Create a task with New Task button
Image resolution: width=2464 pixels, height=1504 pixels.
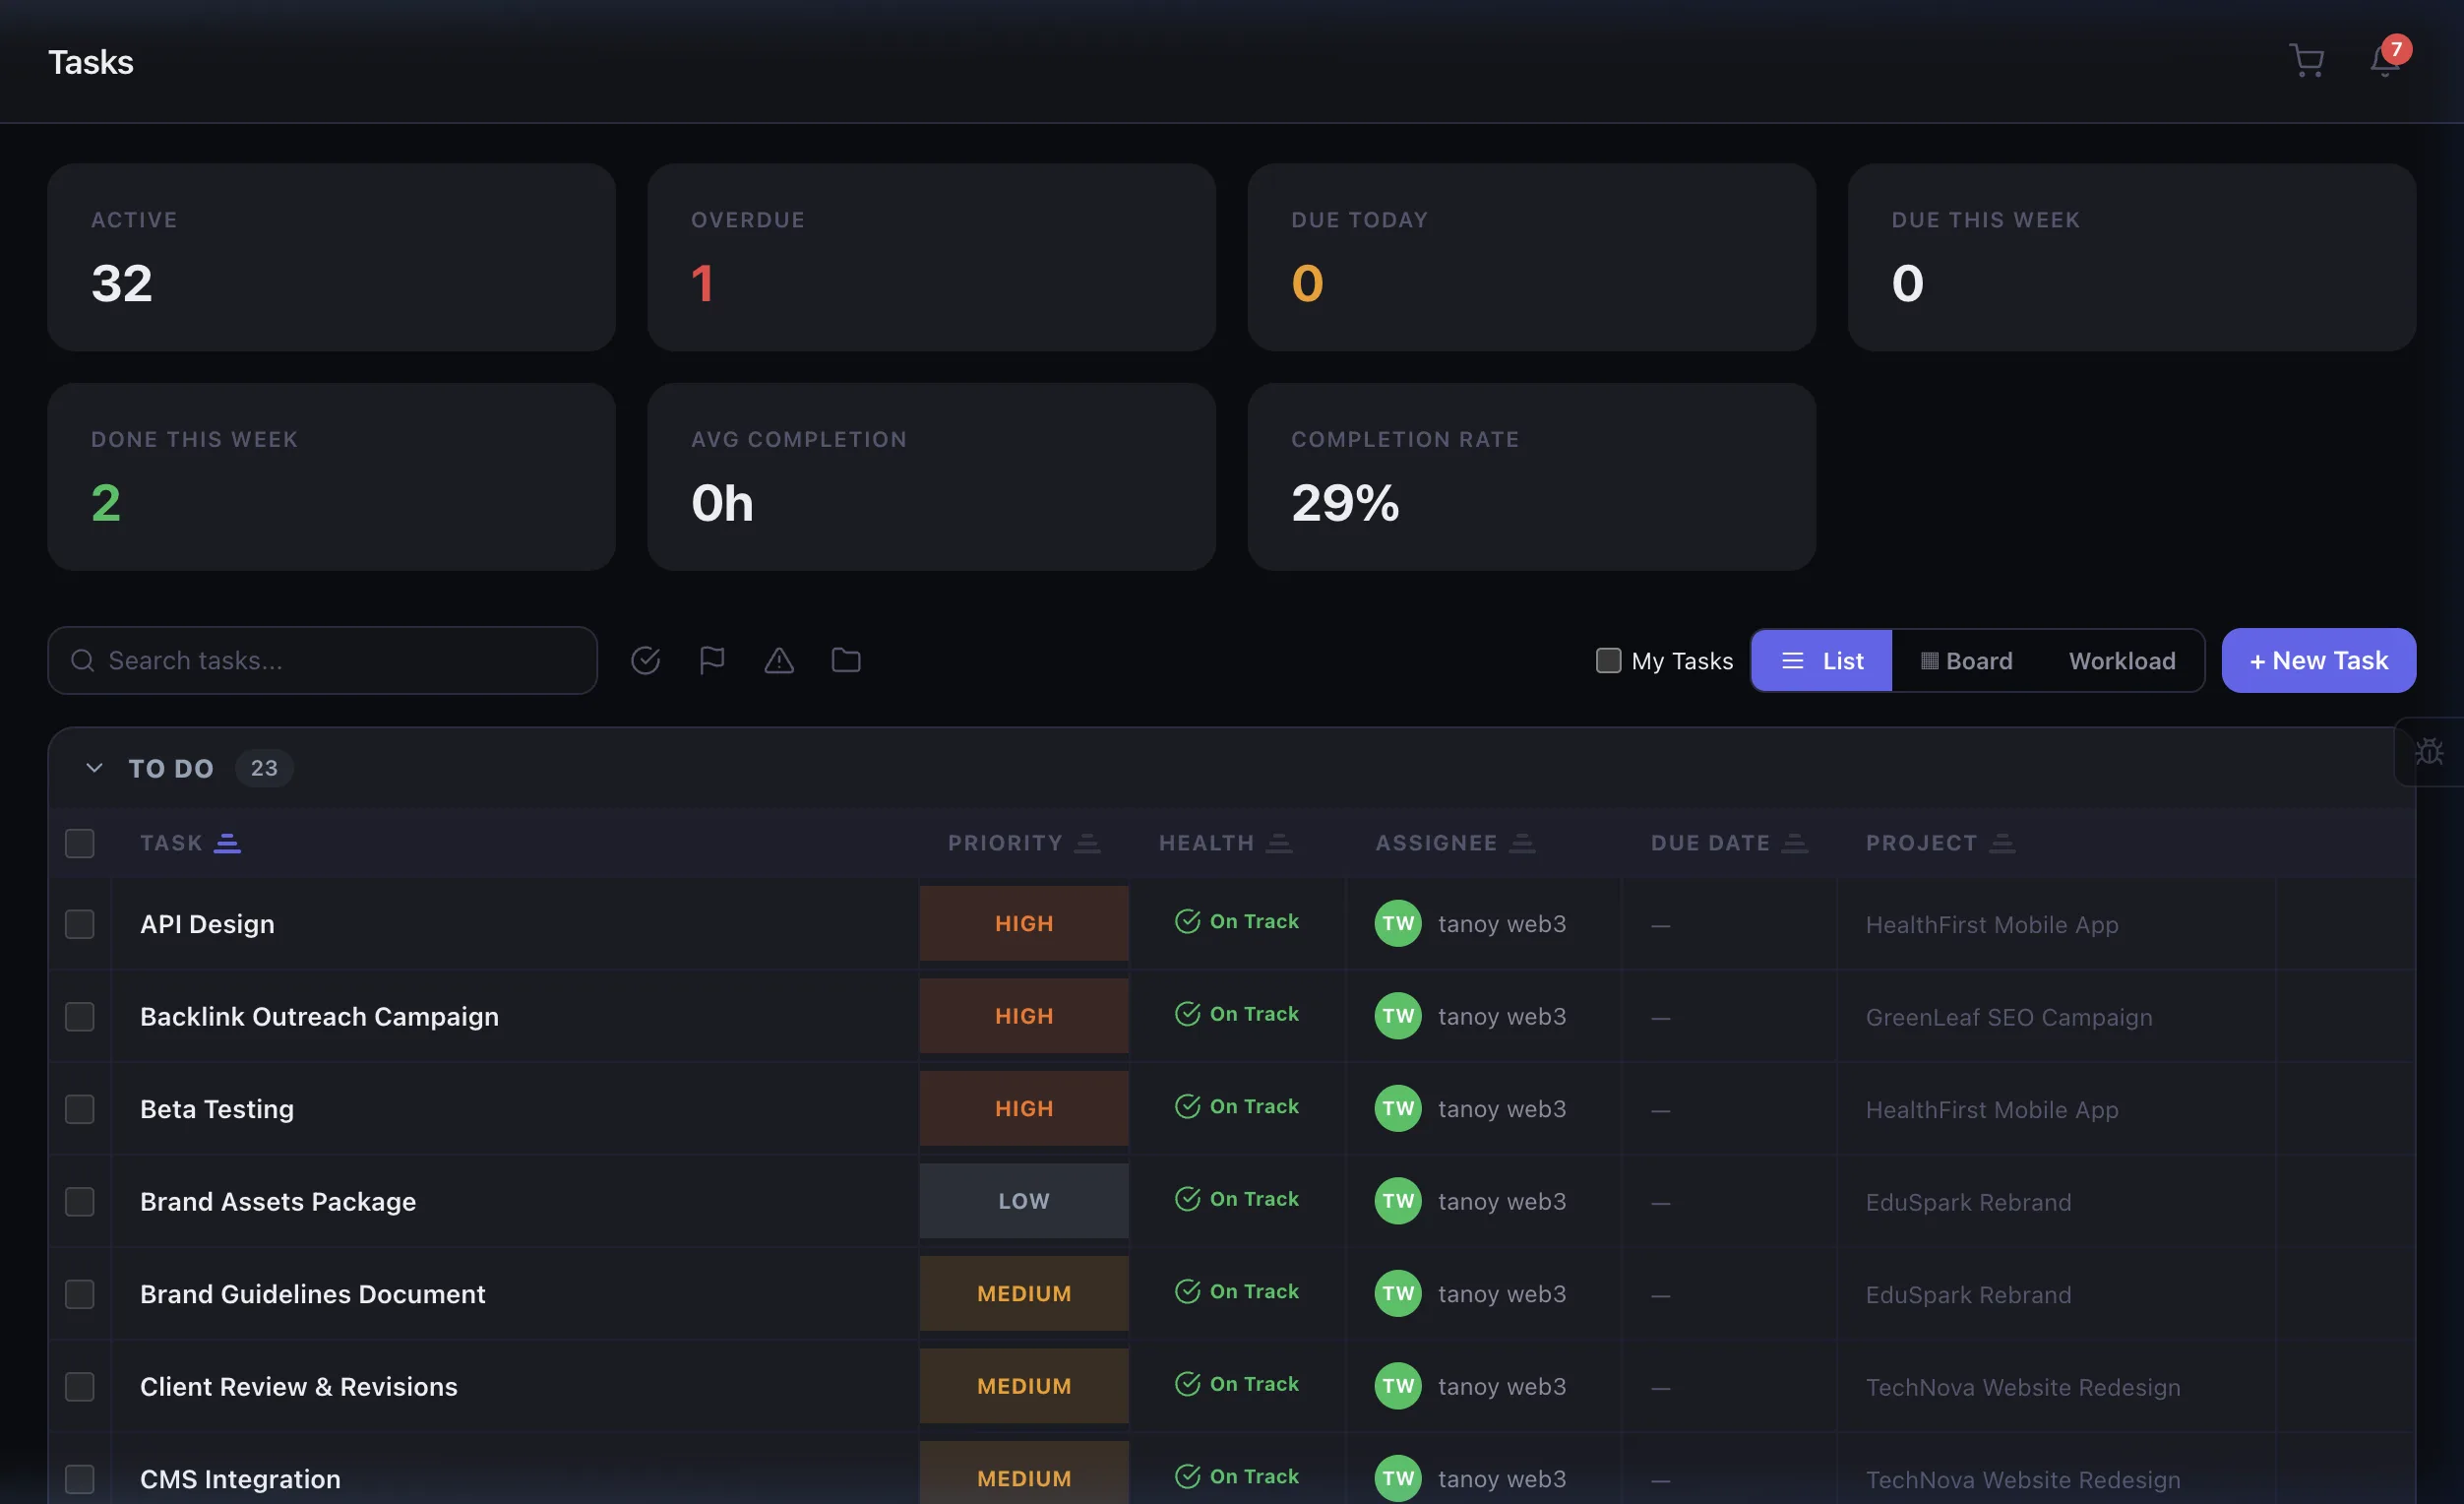2318,660
